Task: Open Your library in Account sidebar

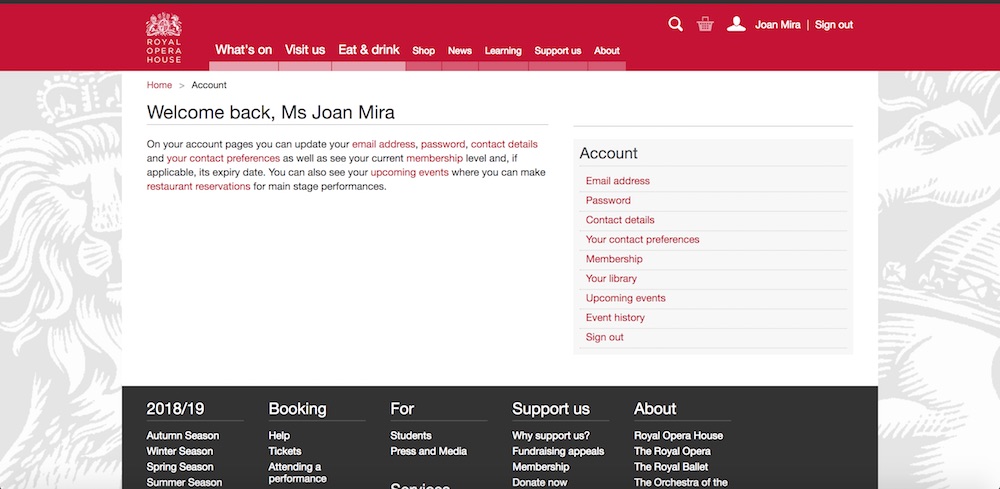Action: click(611, 279)
